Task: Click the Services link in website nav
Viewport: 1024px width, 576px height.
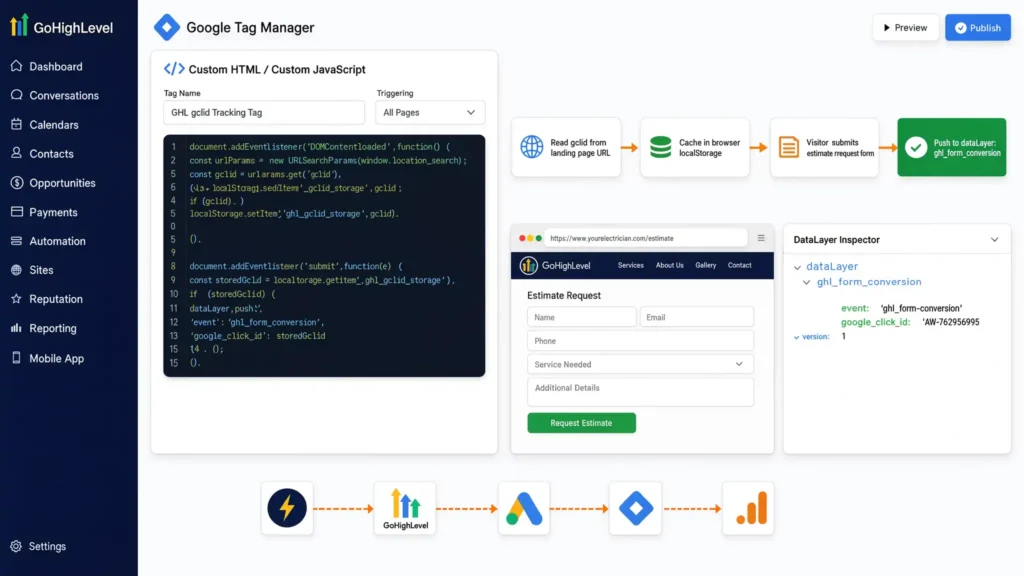Action: [630, 265]
